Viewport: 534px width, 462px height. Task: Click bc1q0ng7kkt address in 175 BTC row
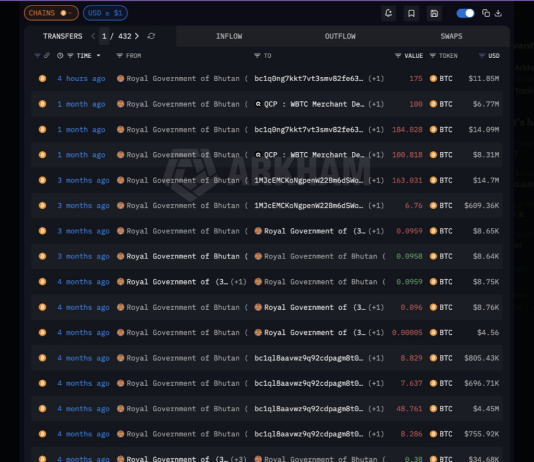(309, 79)
